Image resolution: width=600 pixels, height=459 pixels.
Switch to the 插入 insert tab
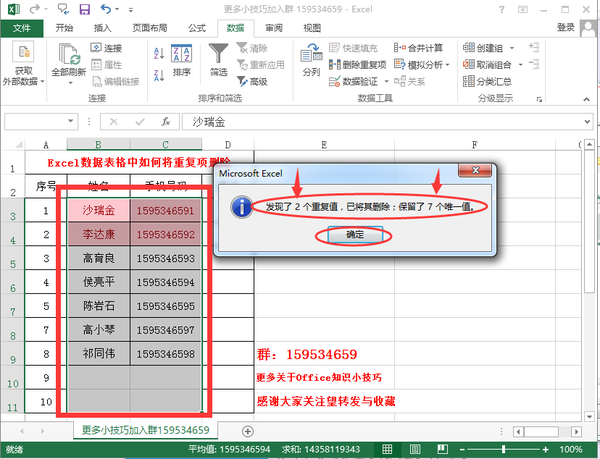pos(102,28)
